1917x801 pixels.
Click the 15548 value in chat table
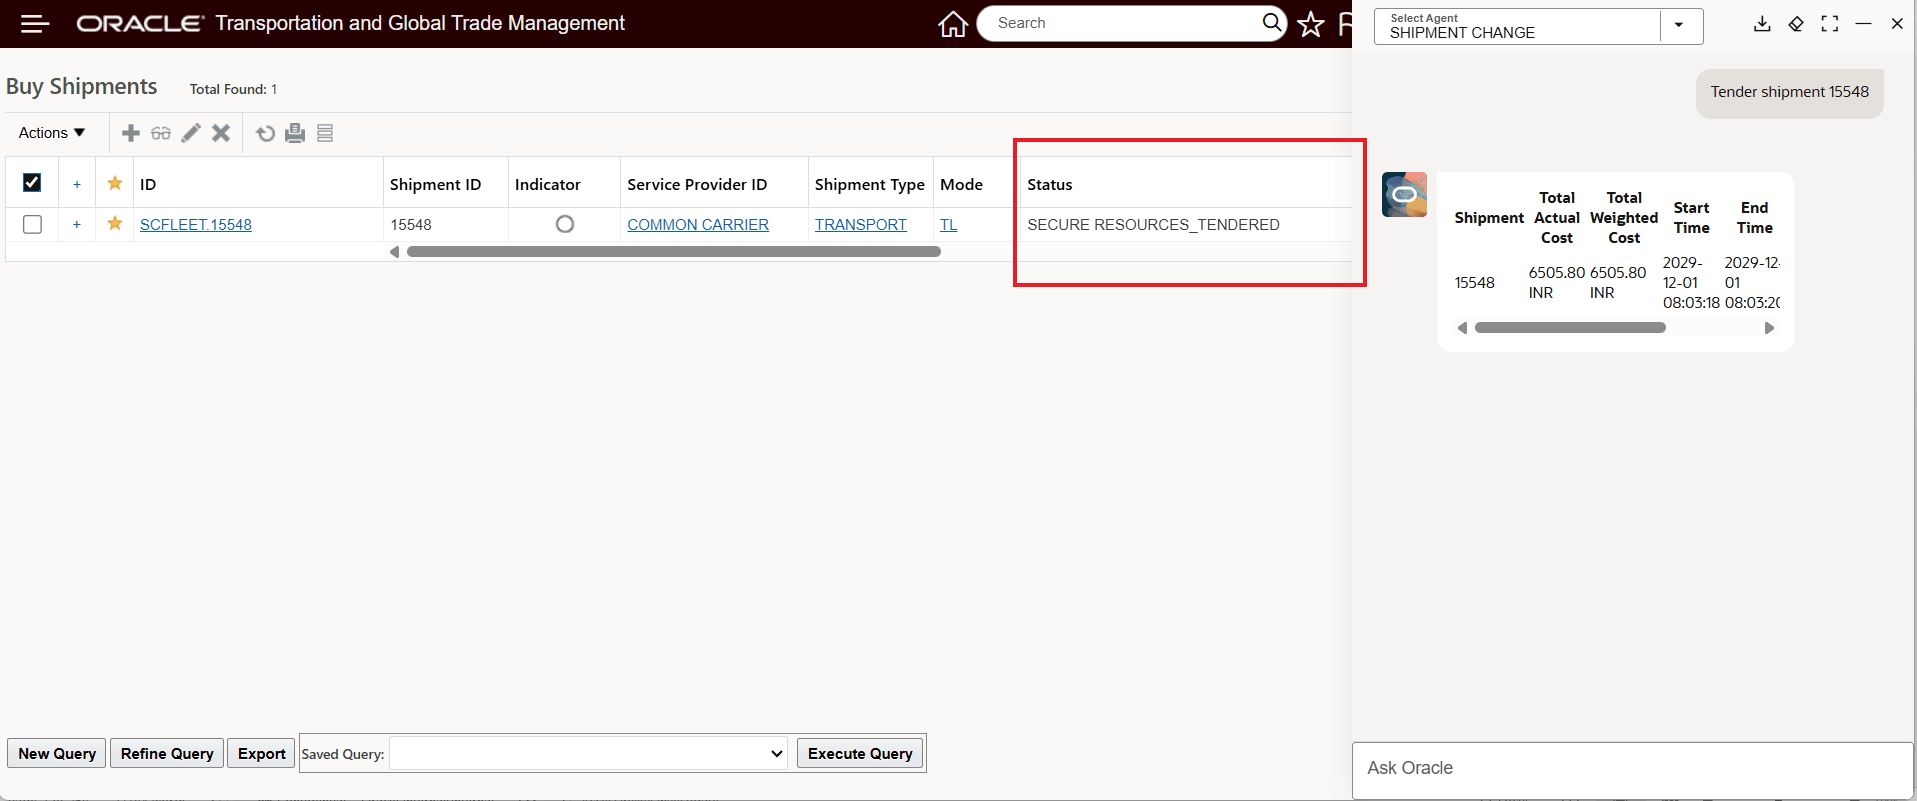coord(1474,283)
